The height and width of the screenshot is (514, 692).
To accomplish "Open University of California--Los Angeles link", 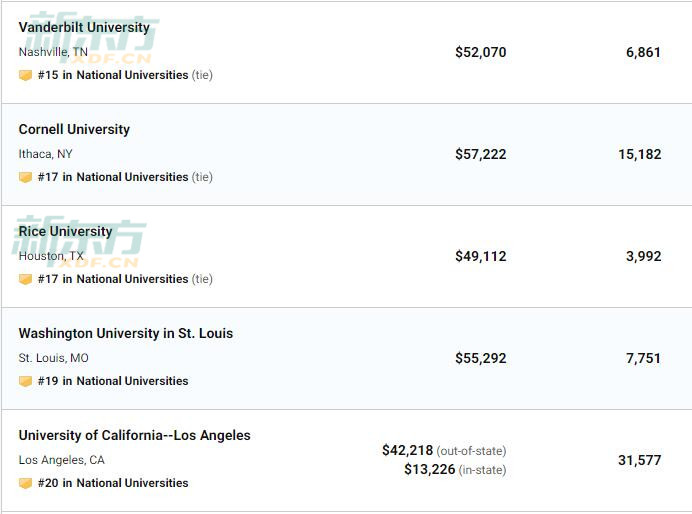I will click(135, 435).
